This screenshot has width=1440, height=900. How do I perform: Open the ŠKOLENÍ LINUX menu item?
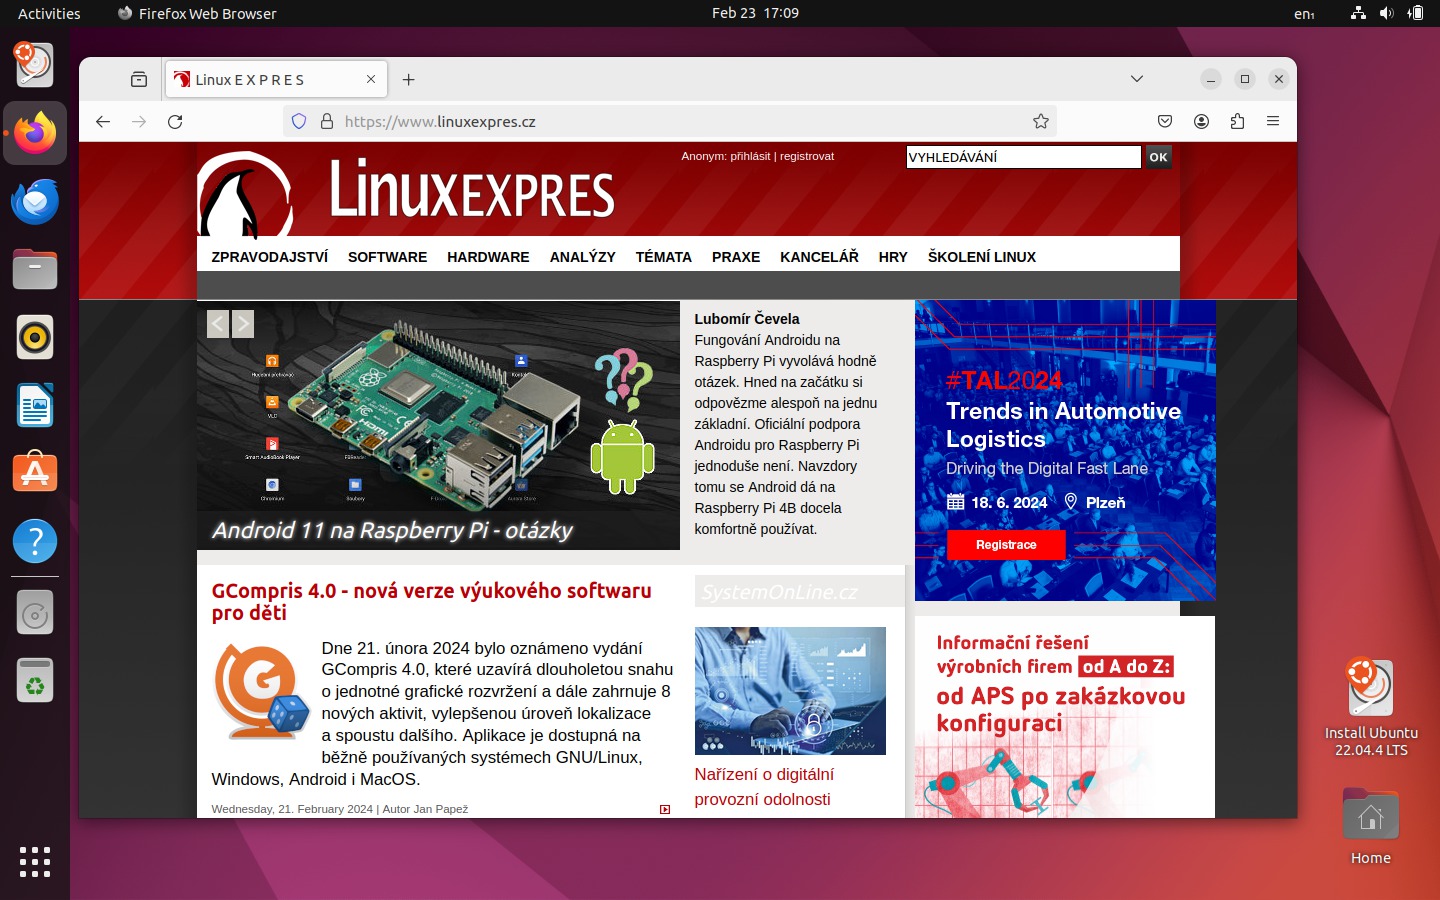[x=982, y=257]
